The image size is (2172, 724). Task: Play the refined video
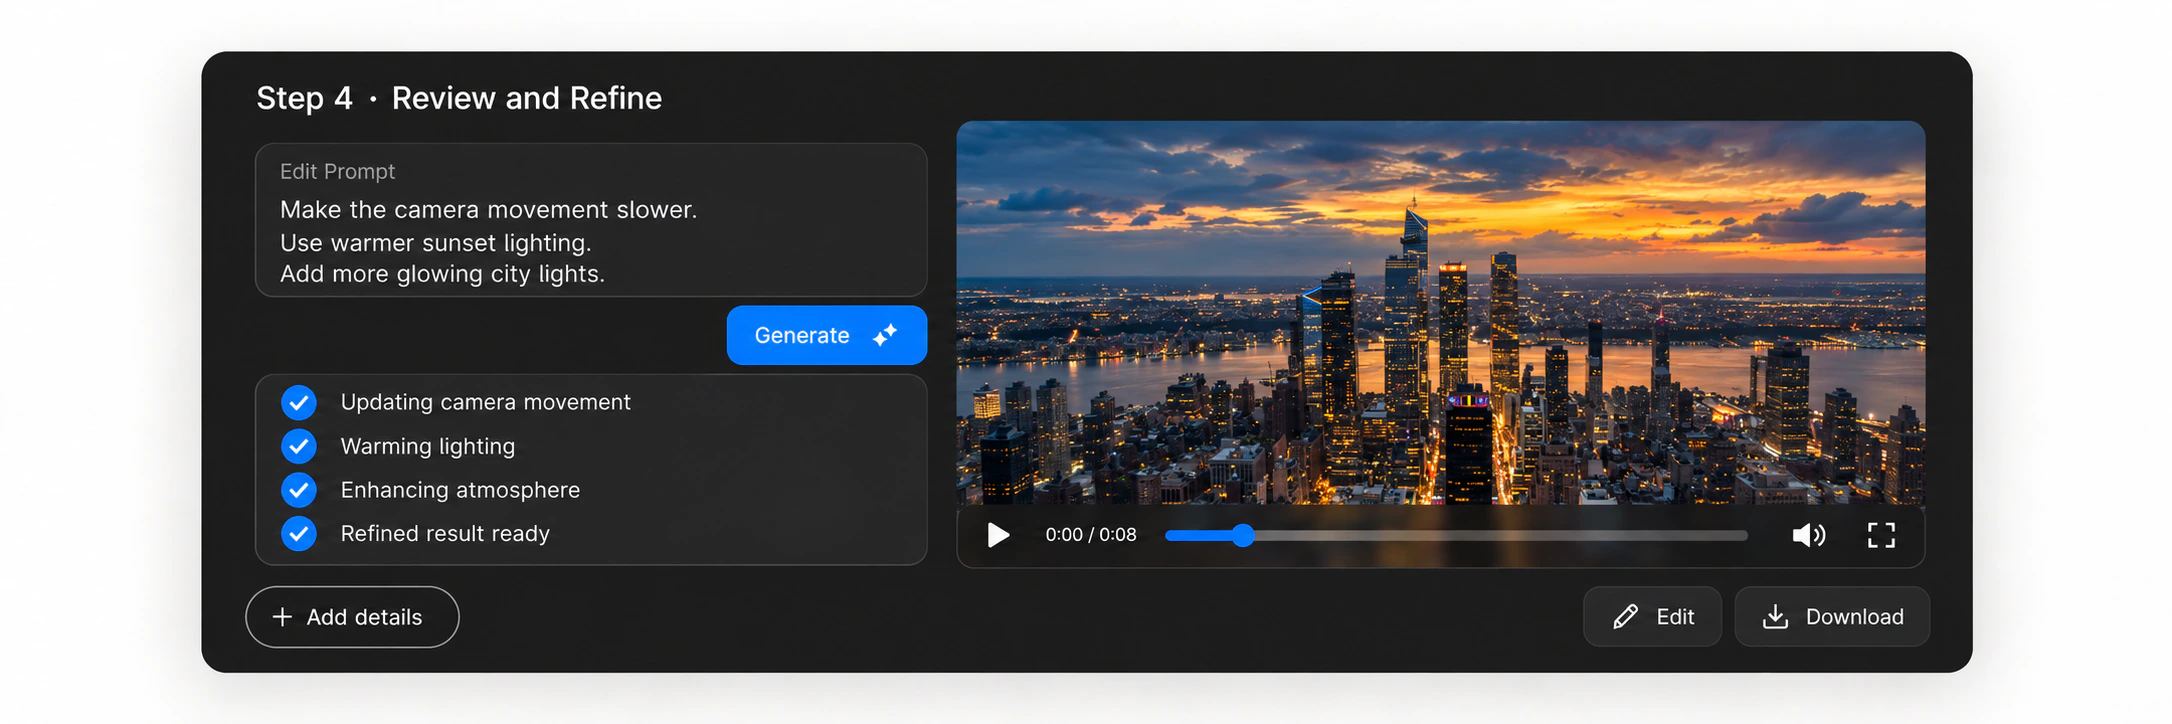pyautogui.click(x=998, y=535)
